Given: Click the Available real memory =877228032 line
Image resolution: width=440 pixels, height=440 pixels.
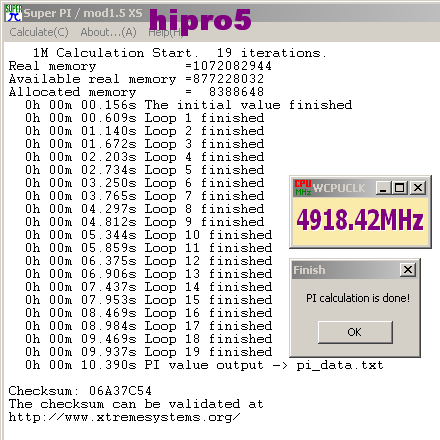Looking at the screenshot, I should (136, 79).
